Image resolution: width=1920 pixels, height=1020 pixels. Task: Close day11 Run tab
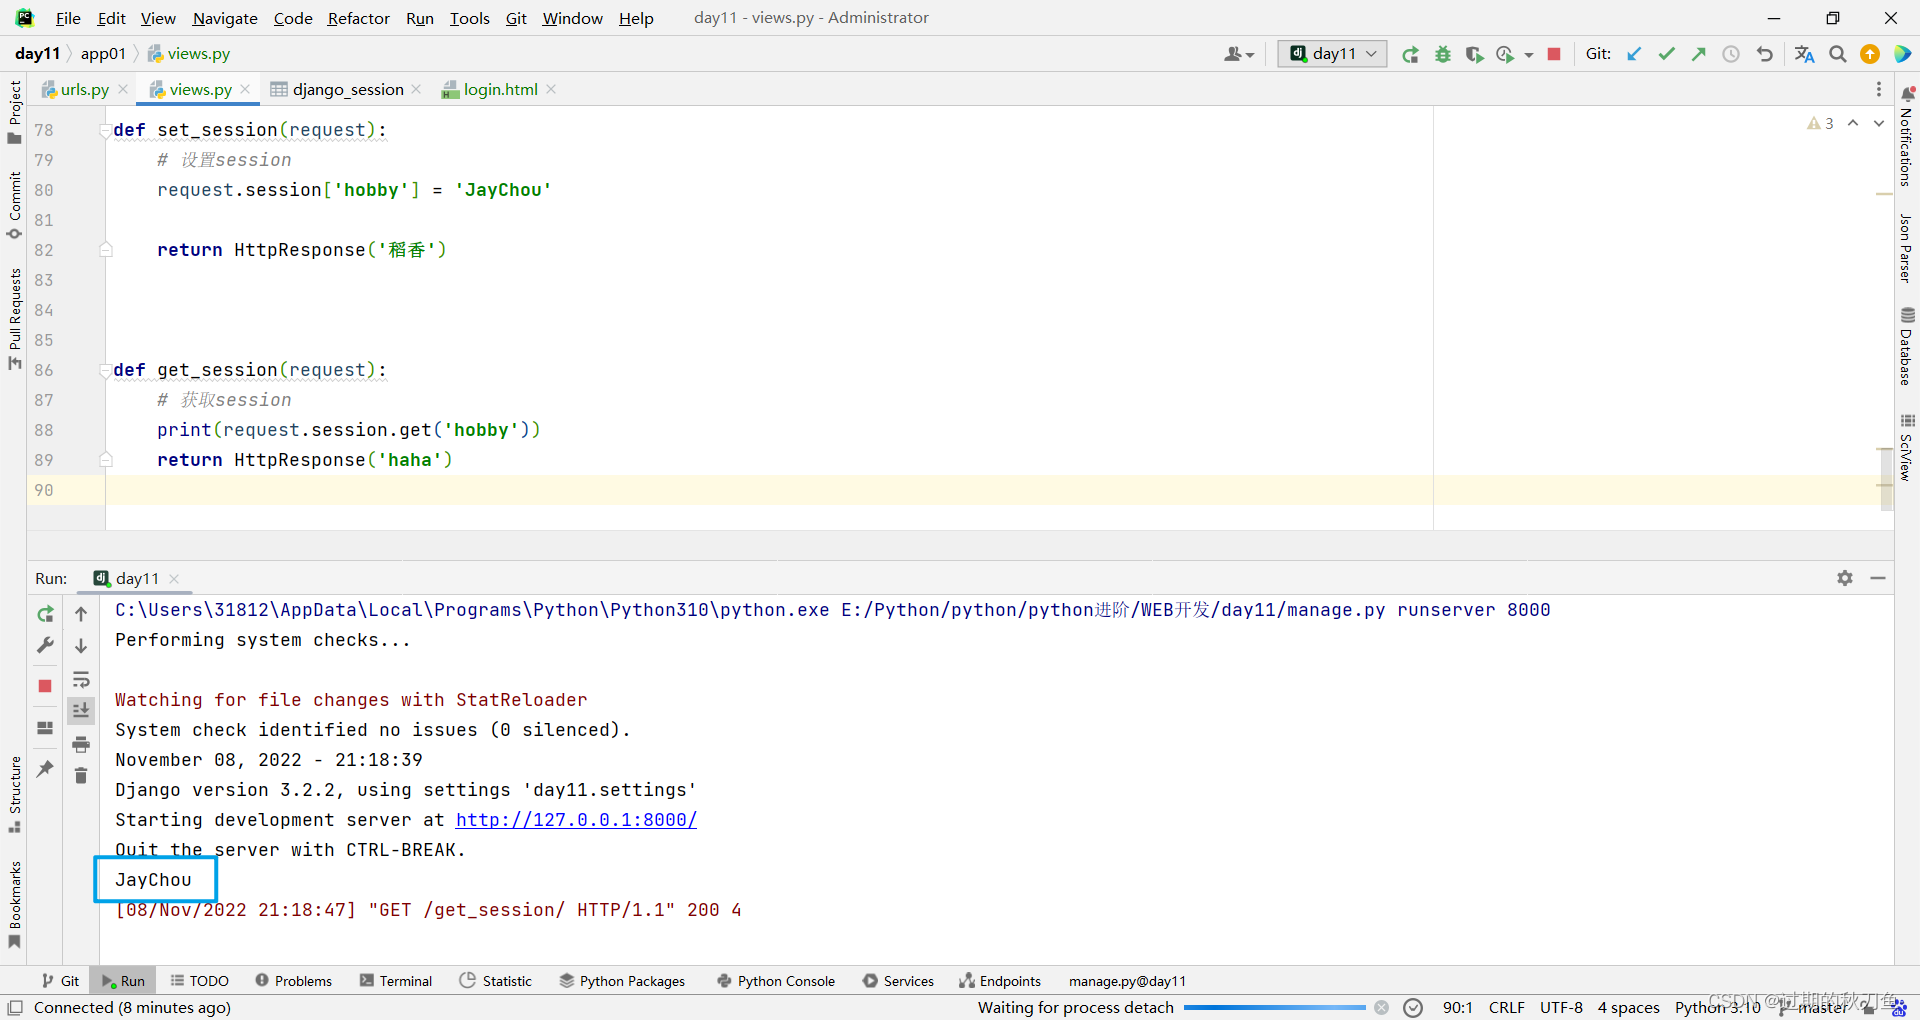pos(174,579)
